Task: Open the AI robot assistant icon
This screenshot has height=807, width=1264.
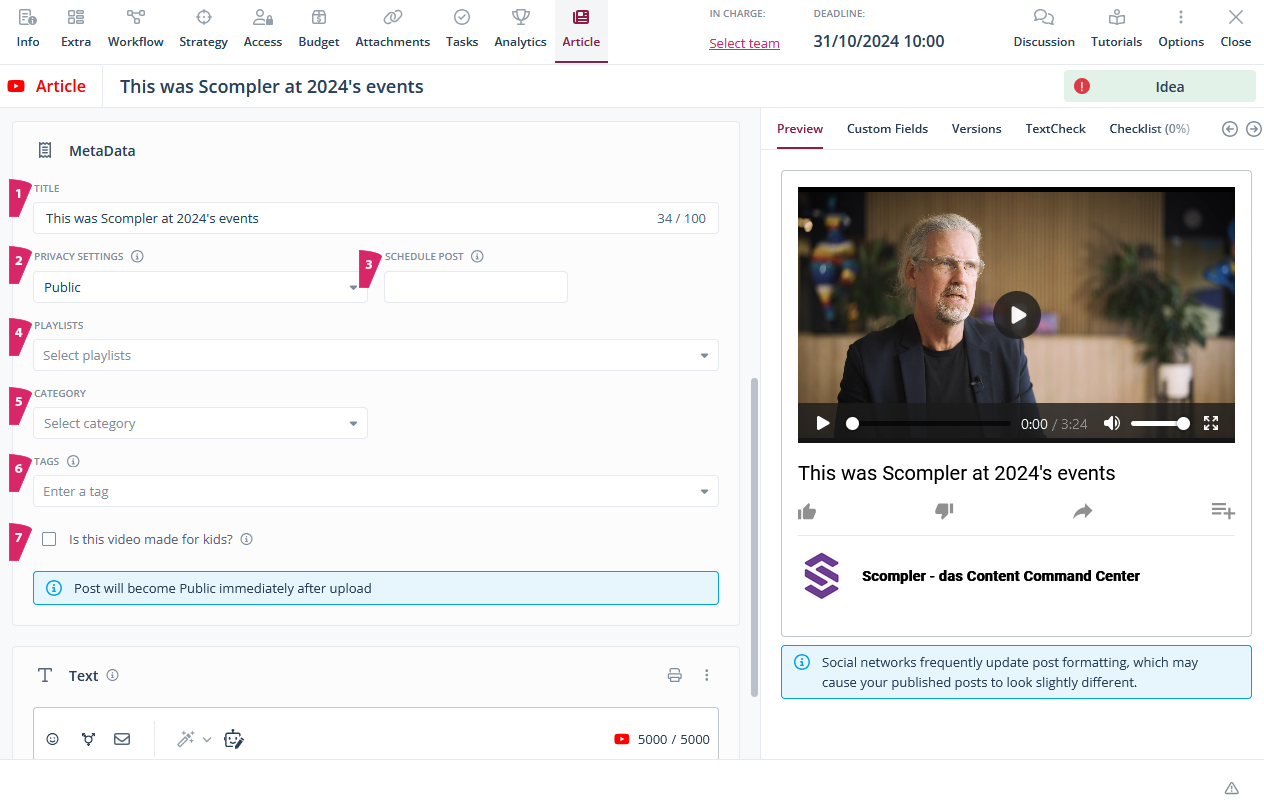Action: coord(234,739)
